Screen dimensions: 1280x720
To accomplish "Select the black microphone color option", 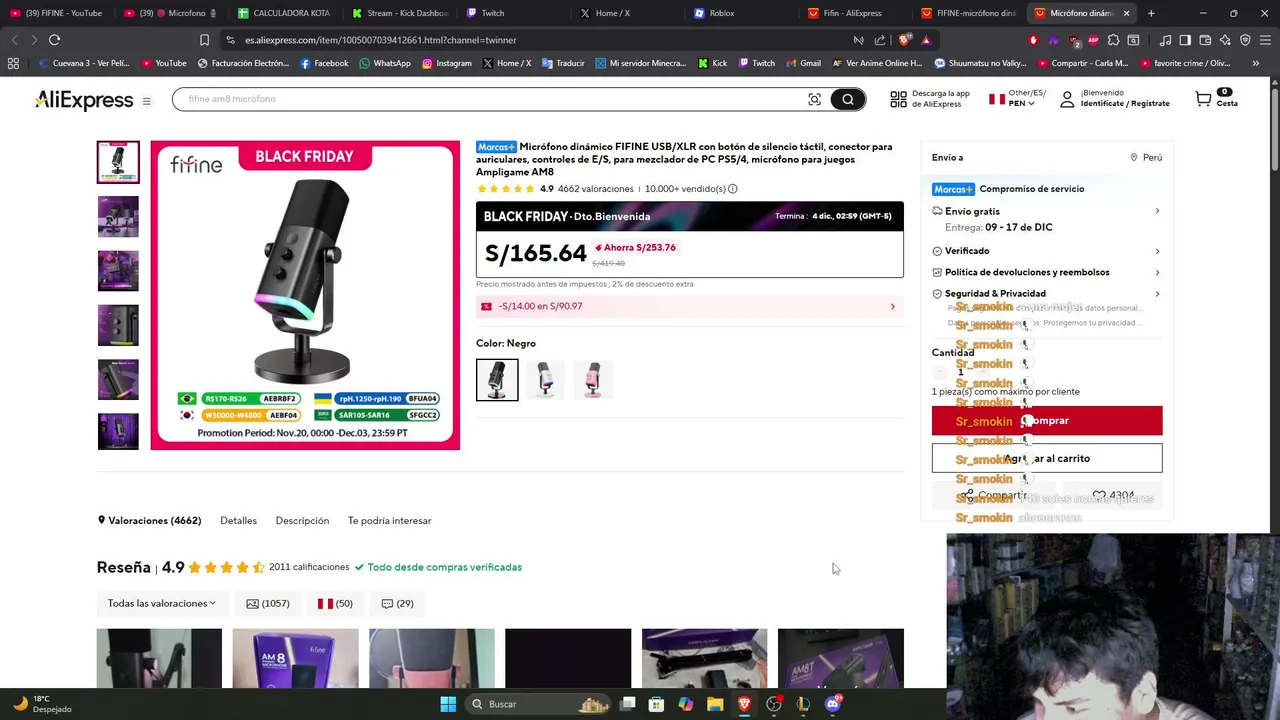I will [x=497, y=380].
